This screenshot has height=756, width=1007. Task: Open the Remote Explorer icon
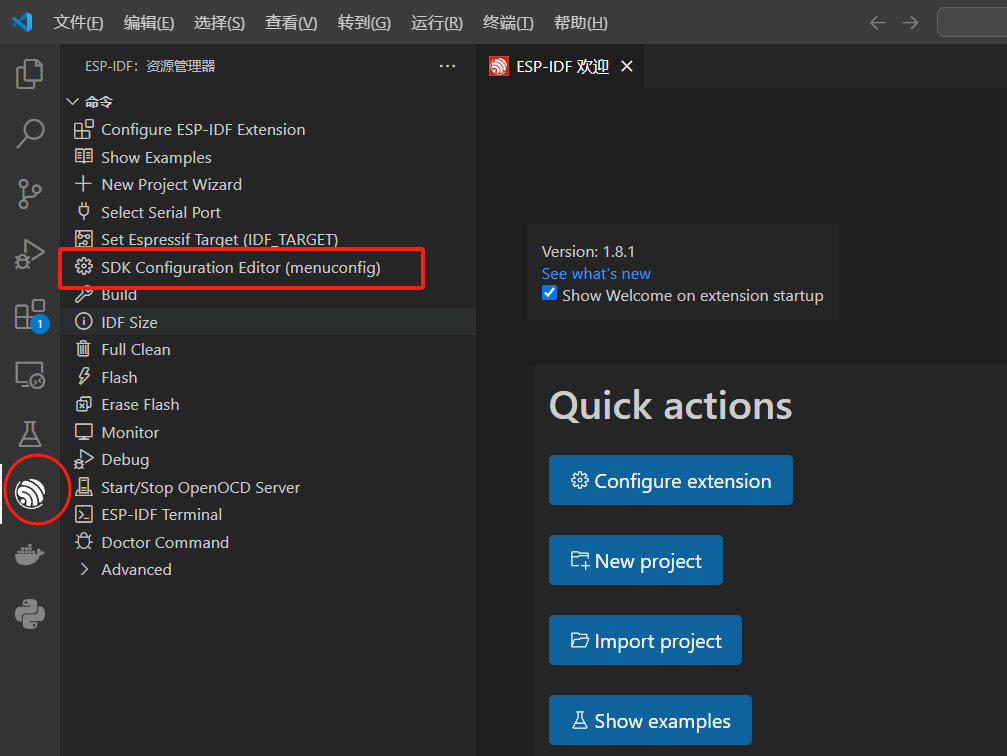coord(30,375)
